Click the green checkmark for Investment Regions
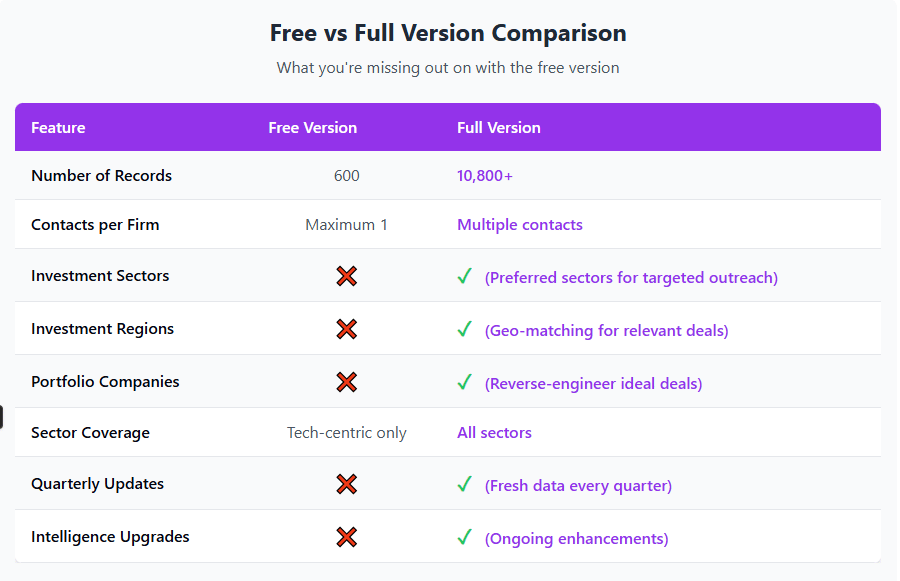The image size is (900, 581). 464,329
